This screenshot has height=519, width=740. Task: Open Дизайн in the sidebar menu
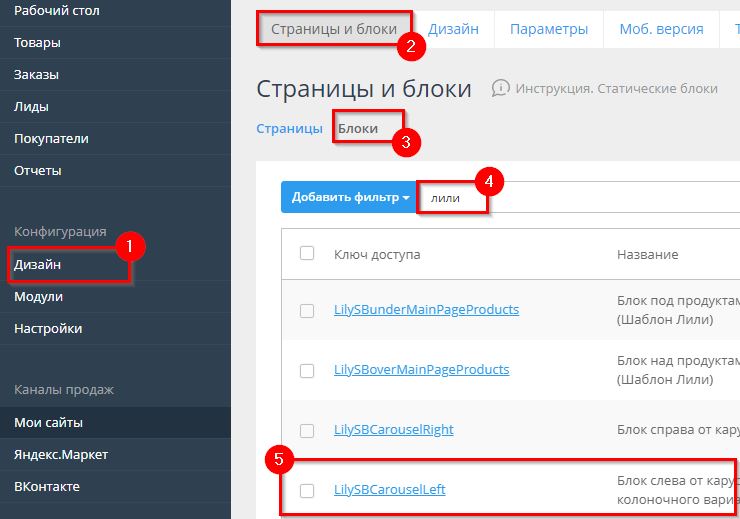38,265
